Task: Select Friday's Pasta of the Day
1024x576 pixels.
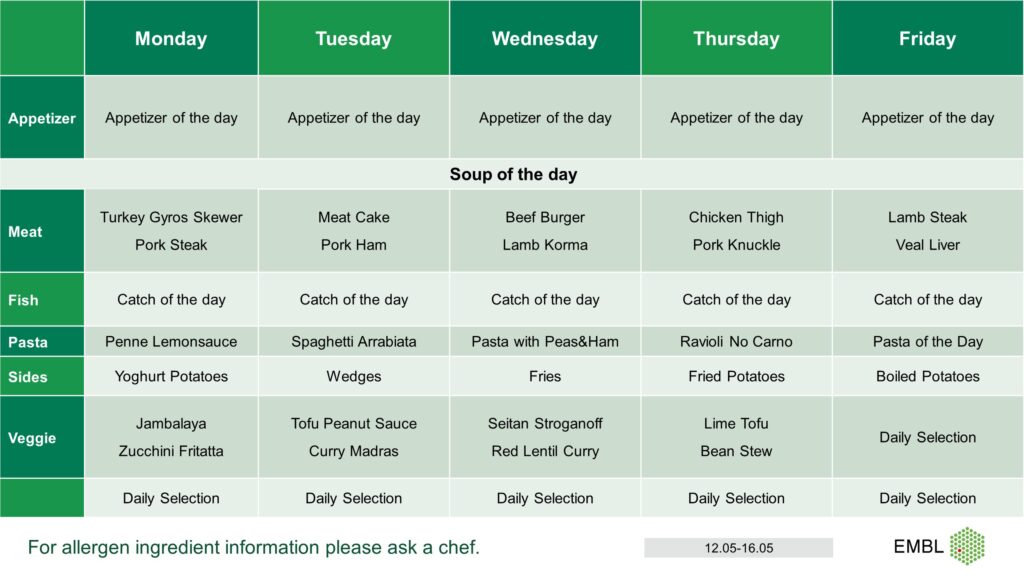Action: (927, 342)
